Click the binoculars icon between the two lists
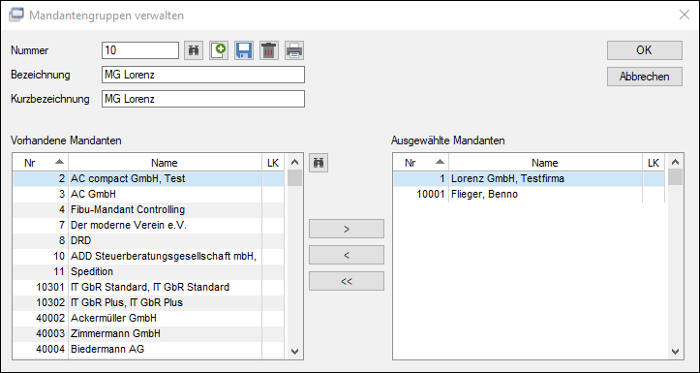The width and height of the screenshot is (700, 373). (319, 163)
